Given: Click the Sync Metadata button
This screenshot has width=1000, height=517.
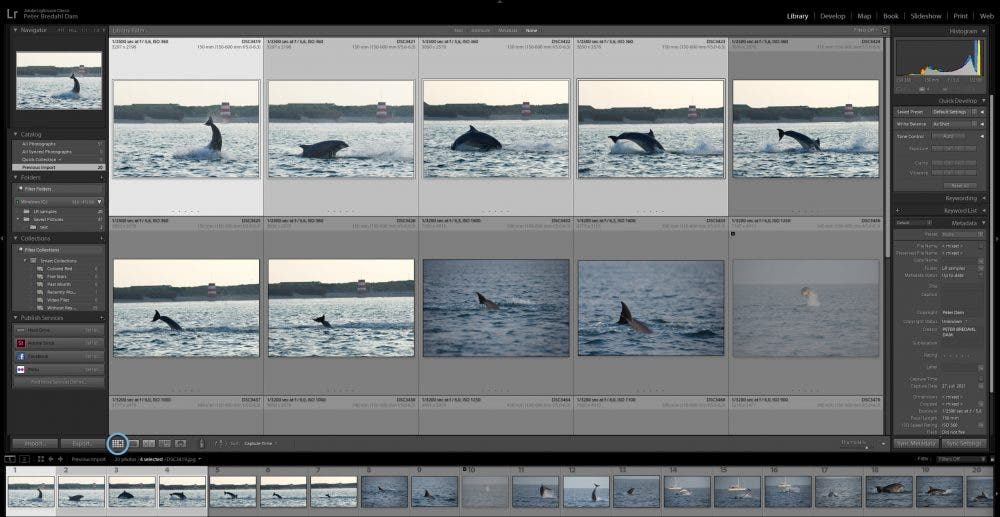Looking at the screenshot, I should (916, 443).
